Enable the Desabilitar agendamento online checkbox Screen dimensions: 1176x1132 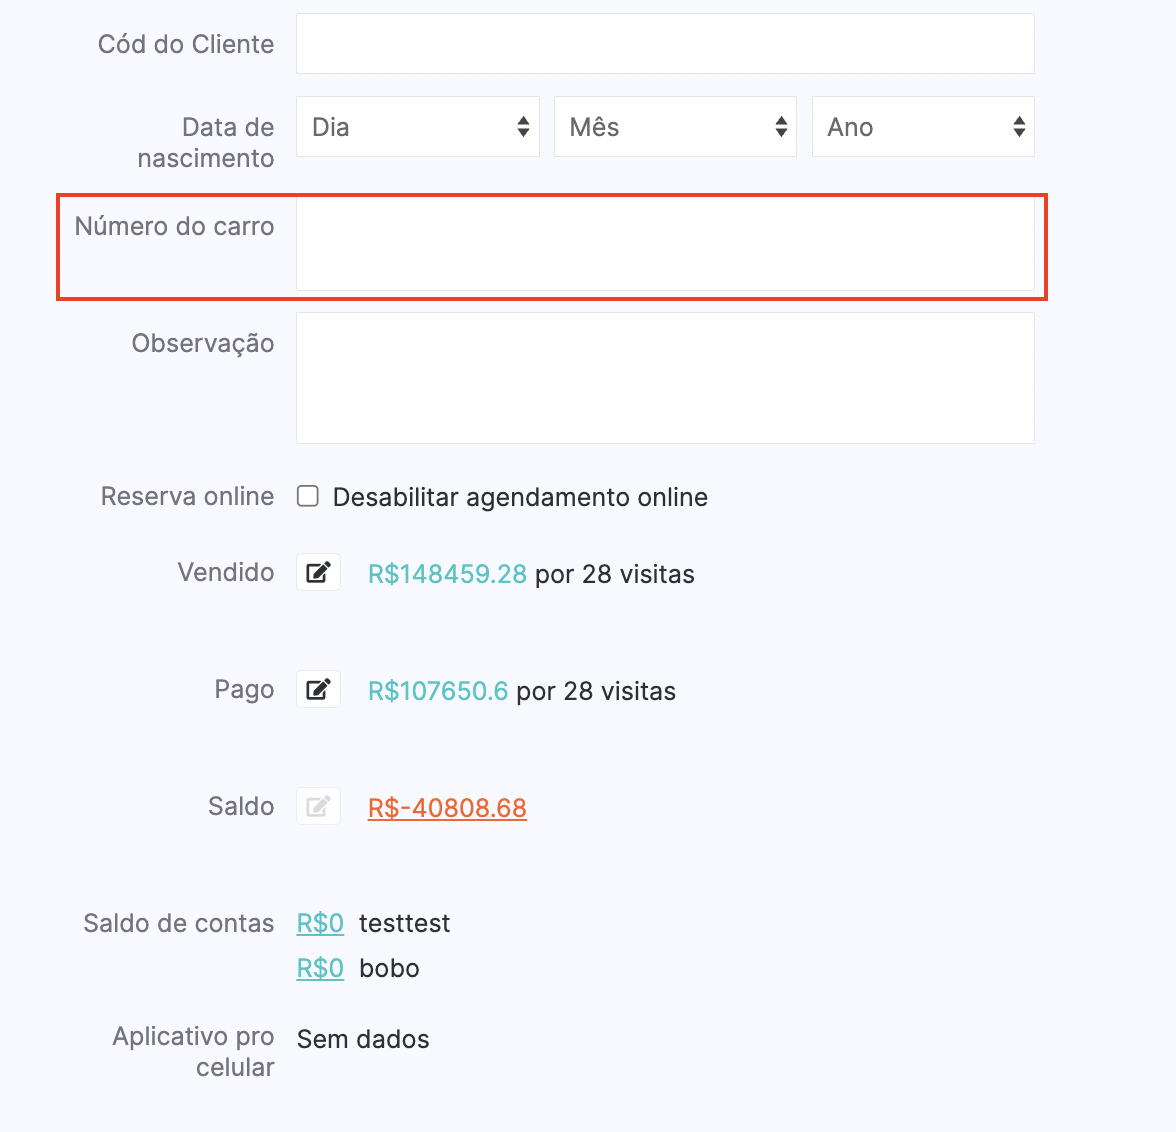click(308, 496)
